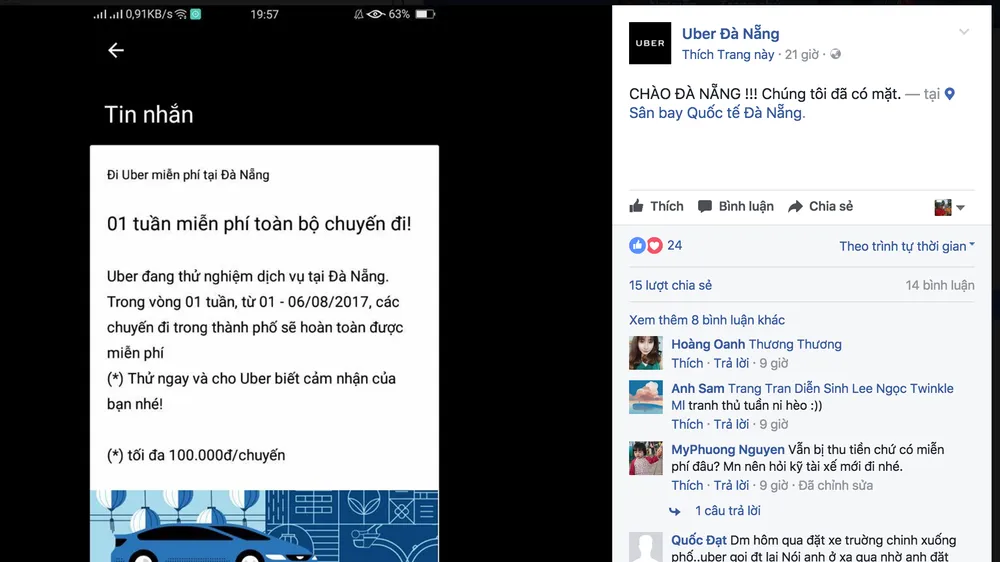
Task: Click the blue like reaction icon
Action: pos(637,246)
